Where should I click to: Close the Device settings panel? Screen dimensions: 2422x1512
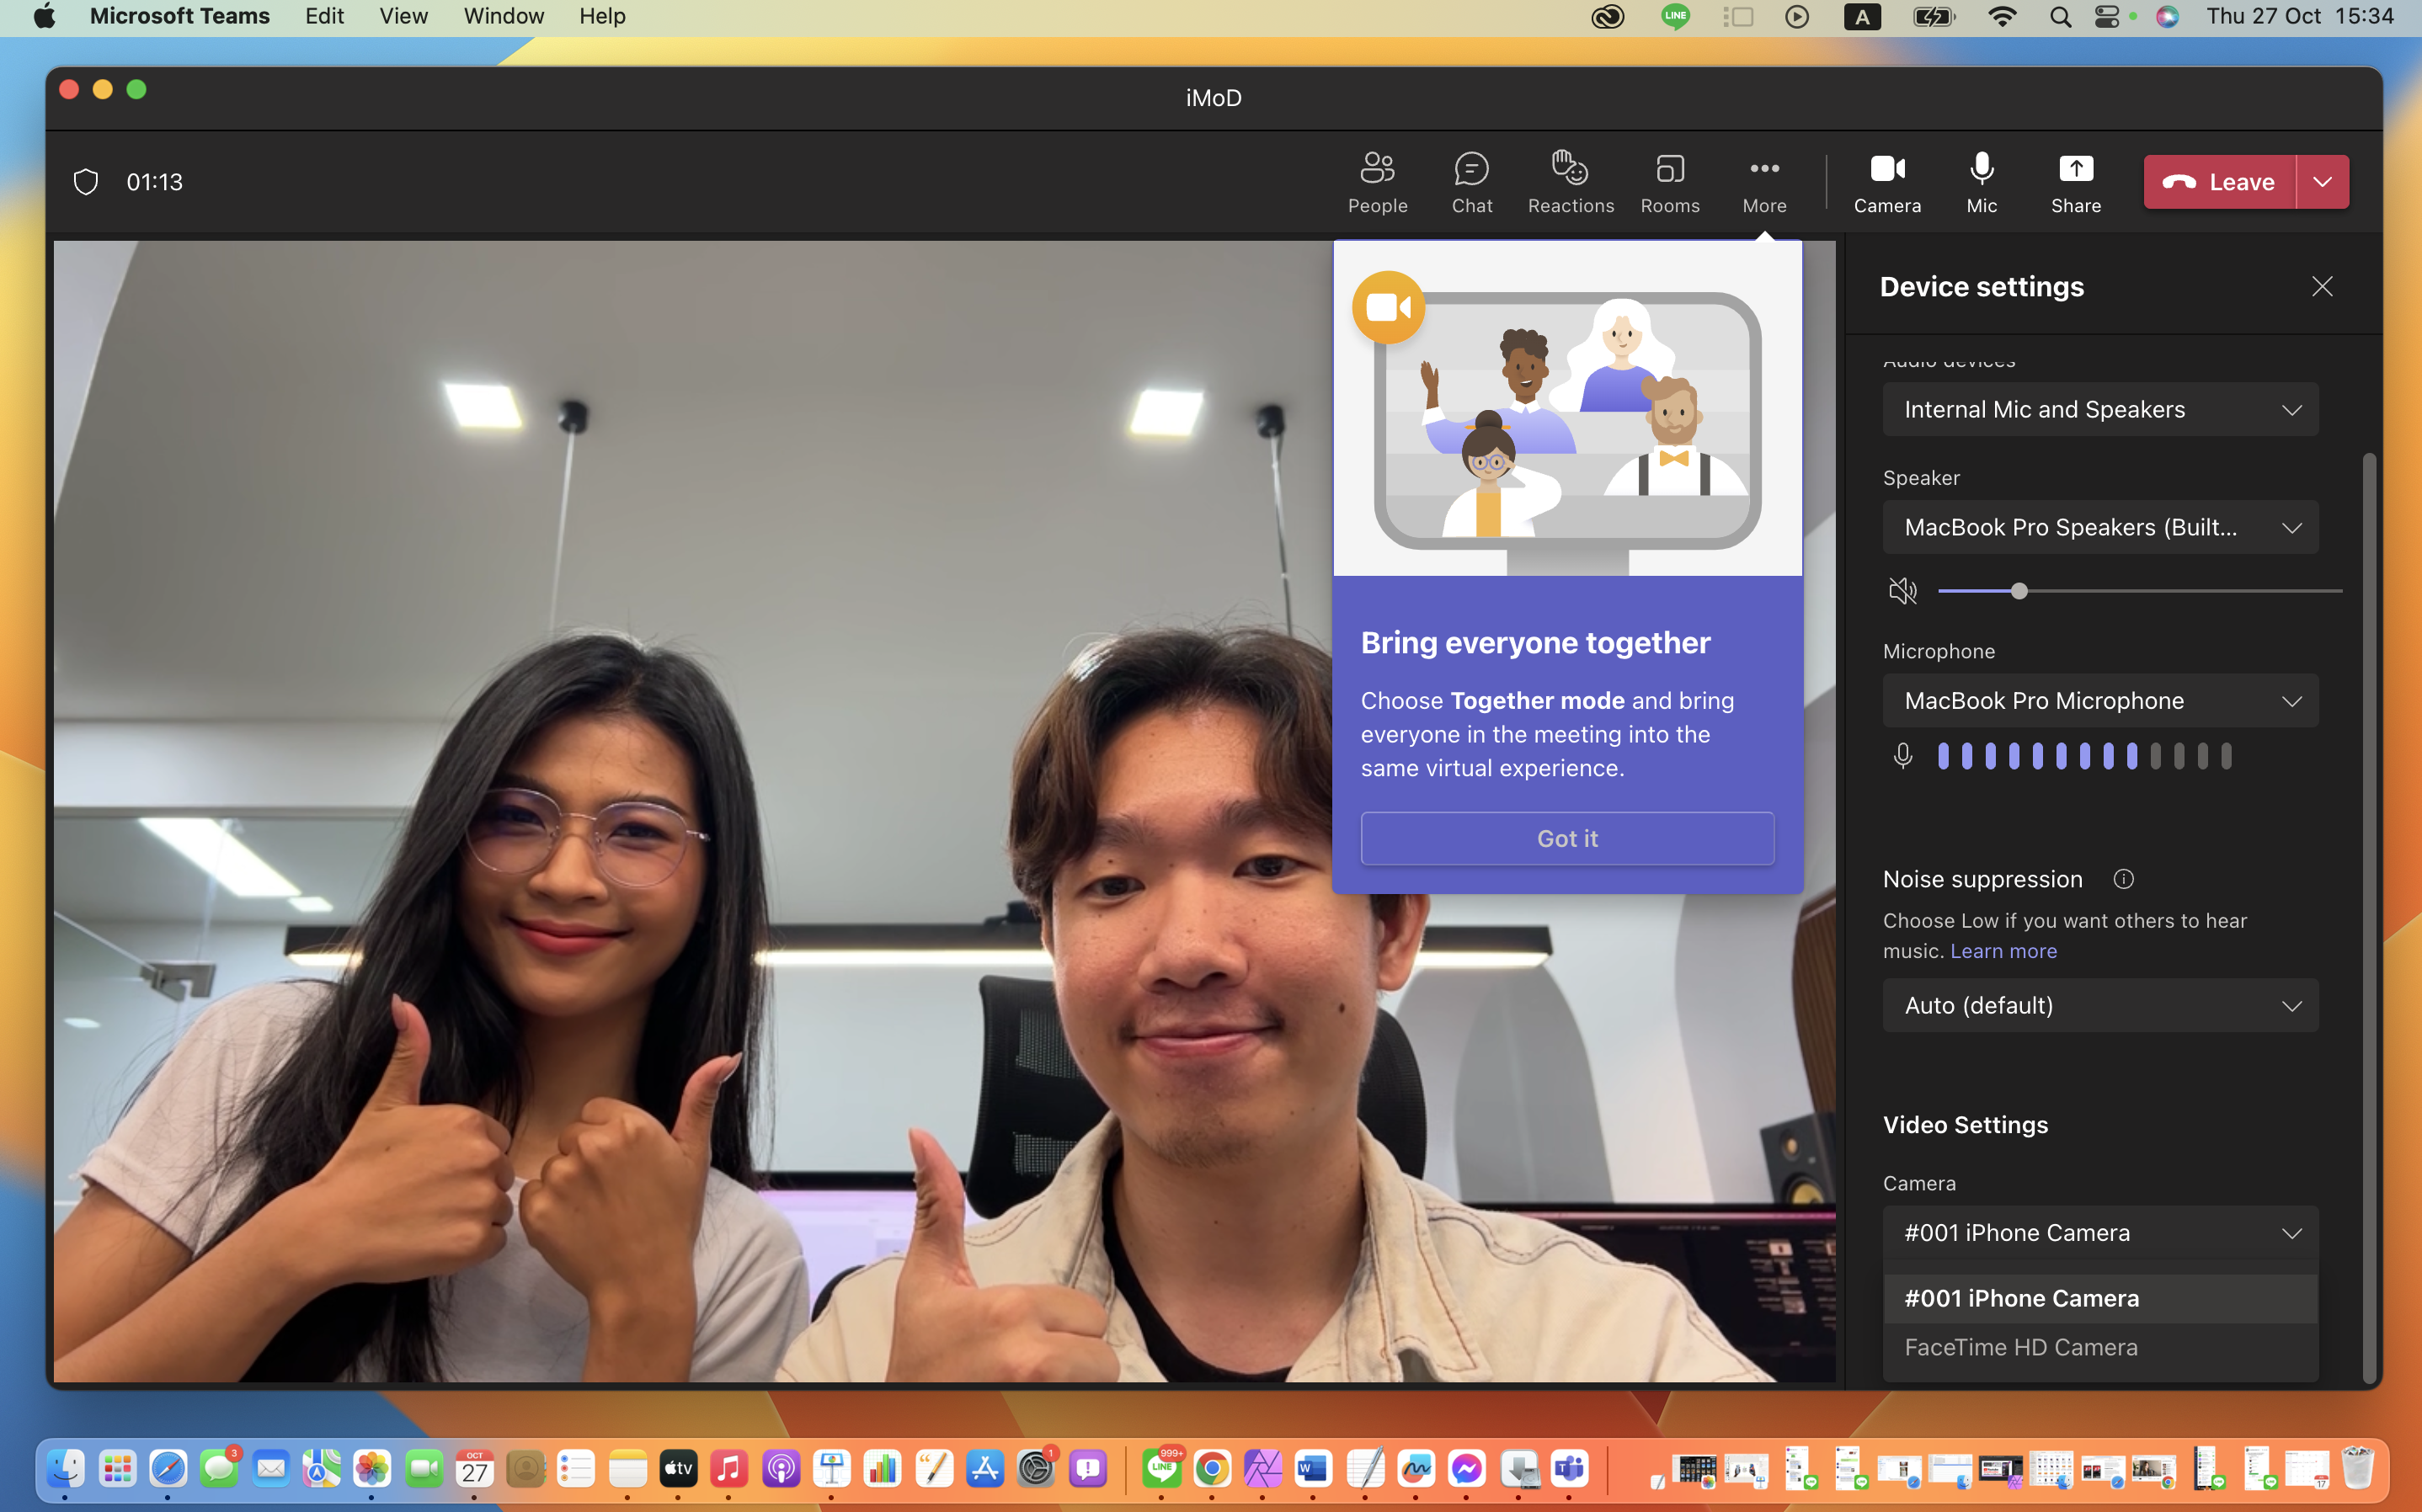[2321, 287]
